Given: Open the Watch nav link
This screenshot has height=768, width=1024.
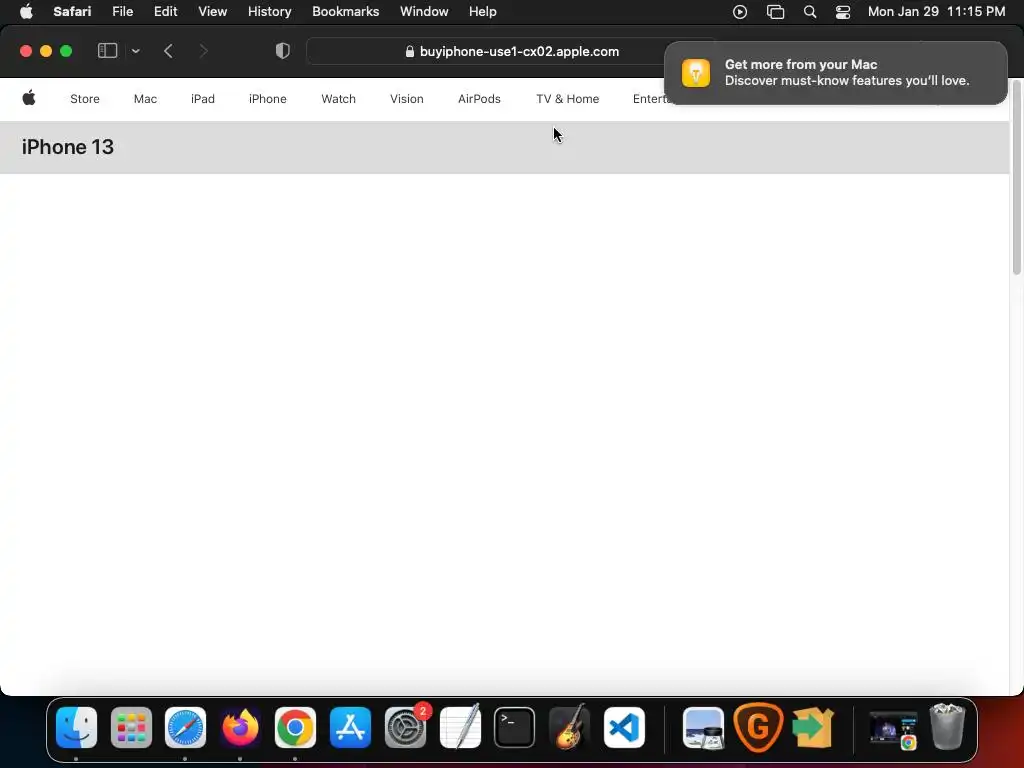Looking at the screenshot, I should pos(338,99).
